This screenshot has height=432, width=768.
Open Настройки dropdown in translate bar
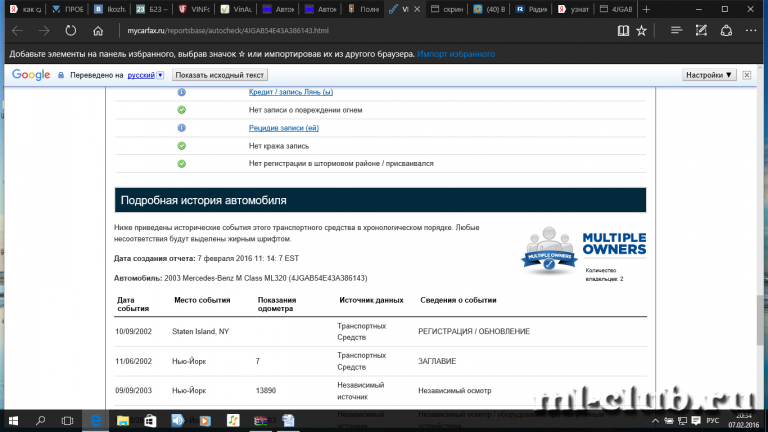(709, 75)
